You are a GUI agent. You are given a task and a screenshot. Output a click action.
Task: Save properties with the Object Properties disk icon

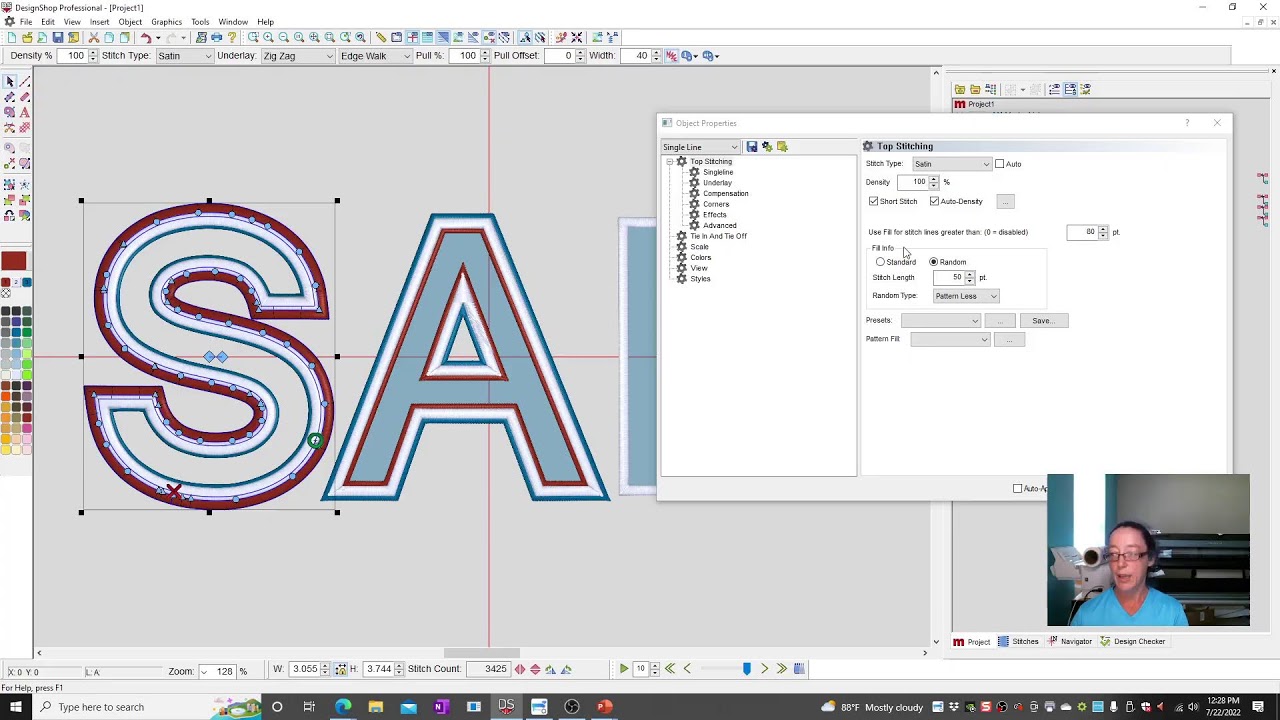tap(752, 147)
